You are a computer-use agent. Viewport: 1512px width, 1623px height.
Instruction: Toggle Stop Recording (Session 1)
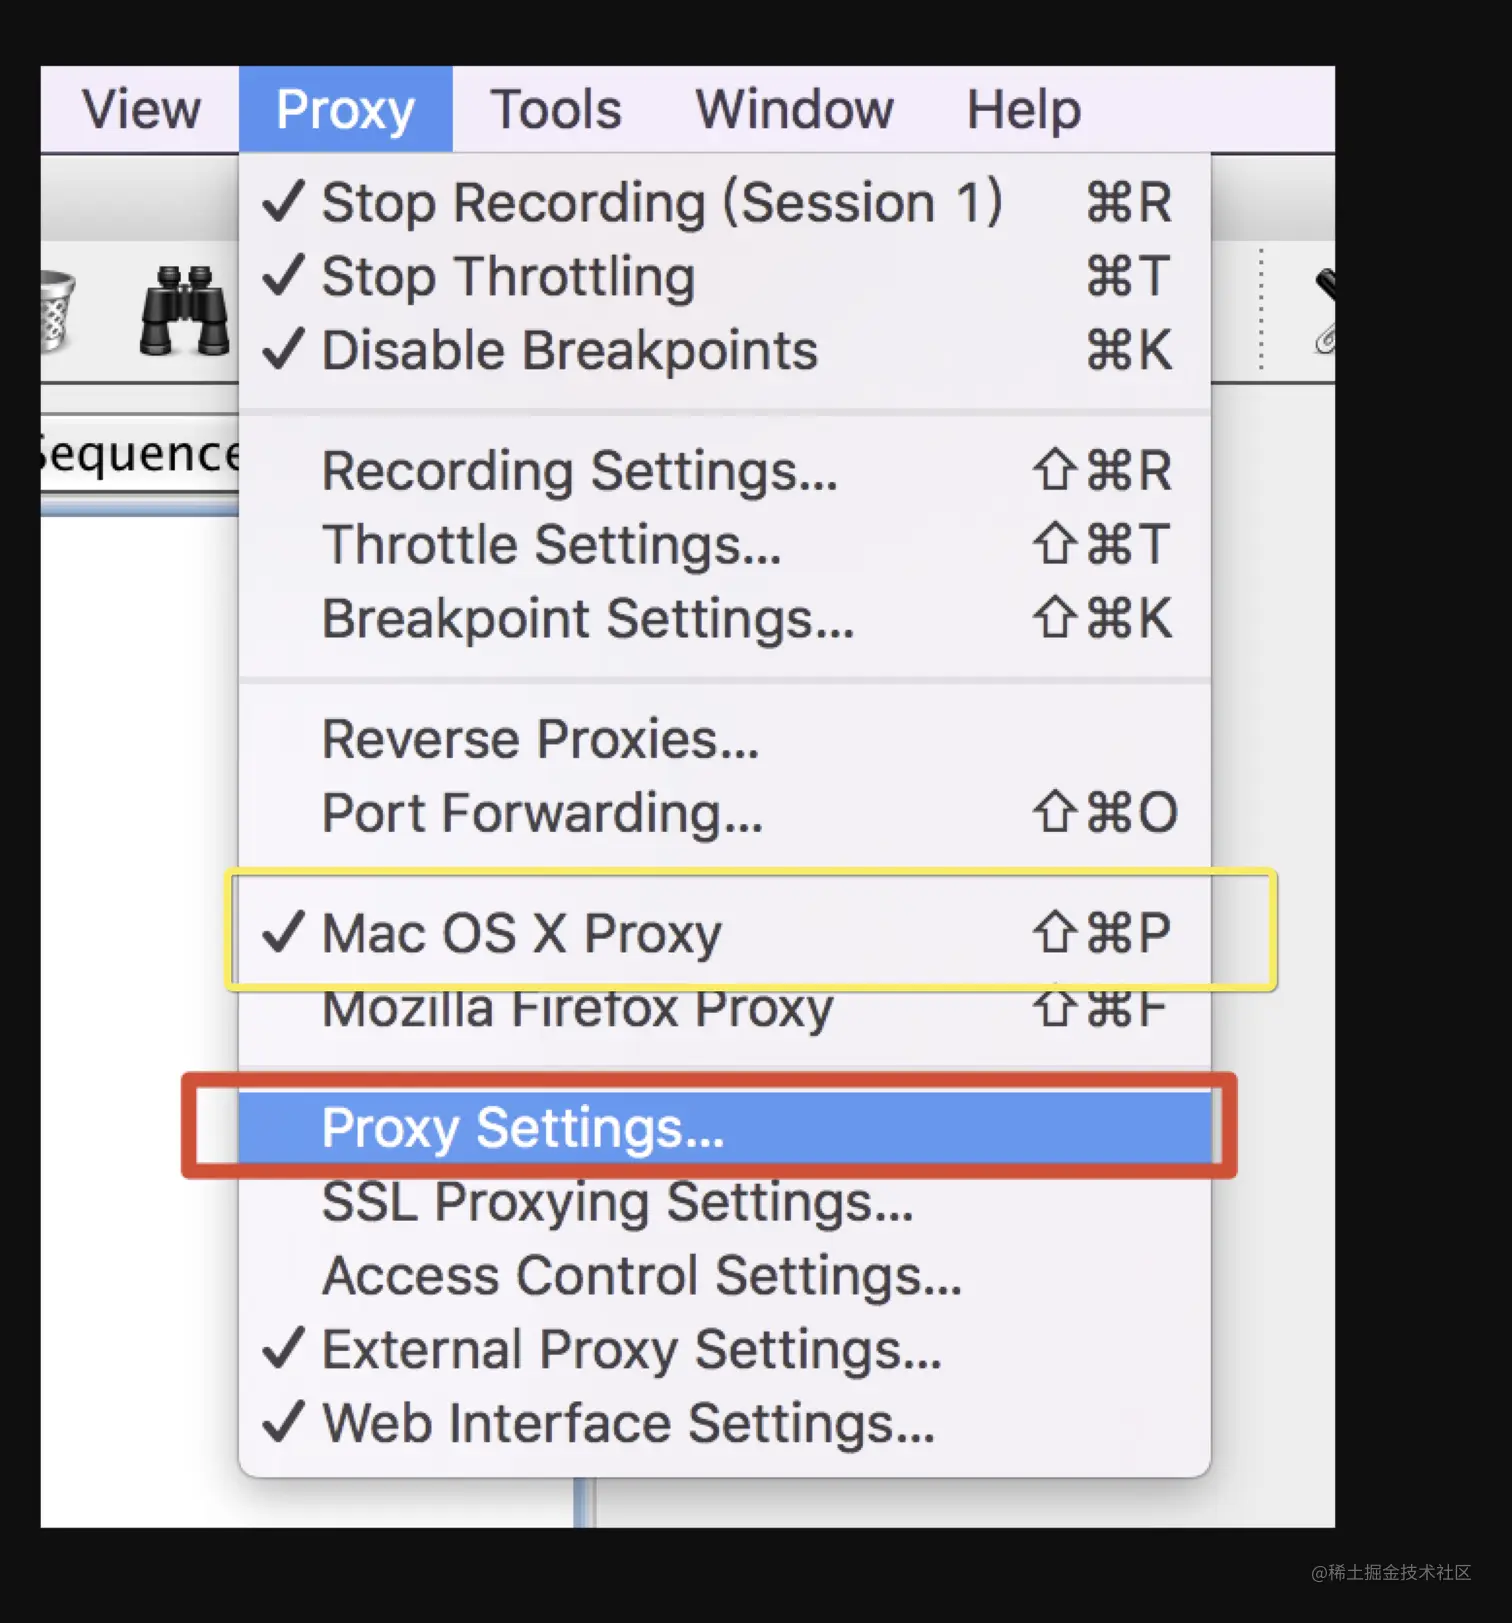click(660, 203)
